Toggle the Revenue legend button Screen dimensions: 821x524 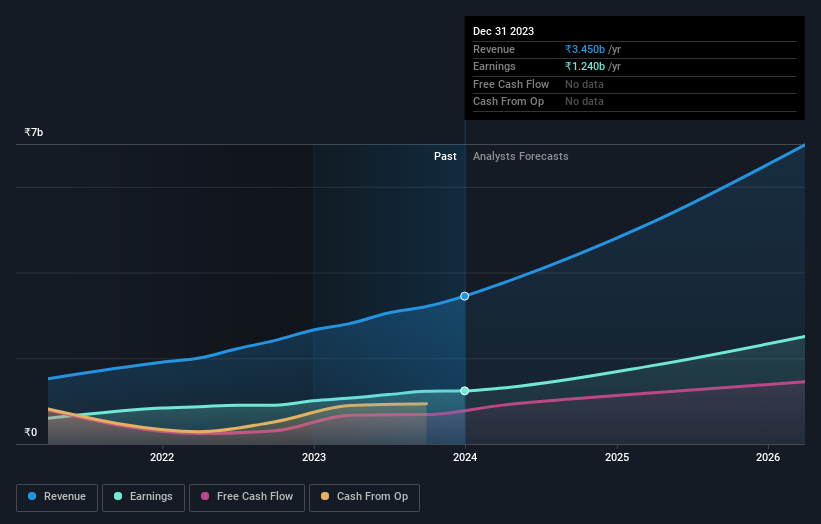tap(57, 497)
